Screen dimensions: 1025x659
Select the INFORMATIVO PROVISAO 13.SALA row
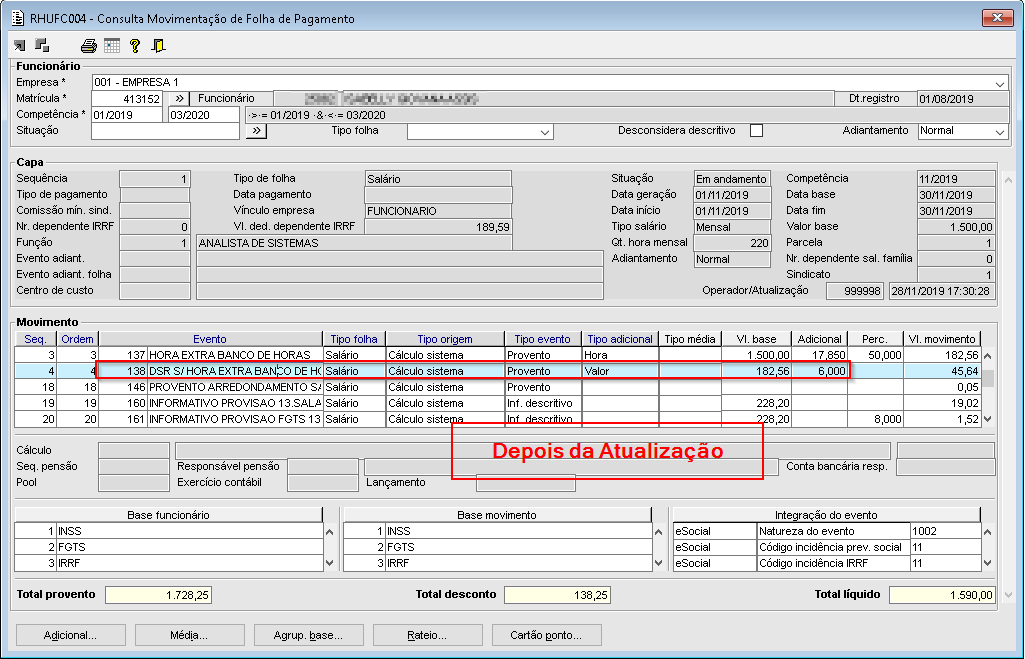(x=497, y=403)
